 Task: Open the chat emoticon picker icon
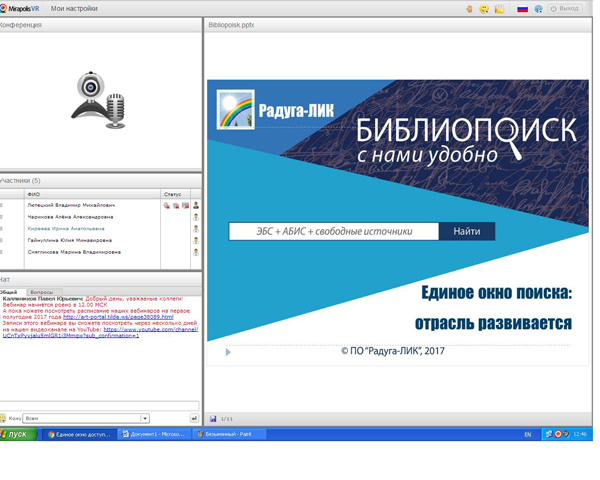click(x=3, y=418)
